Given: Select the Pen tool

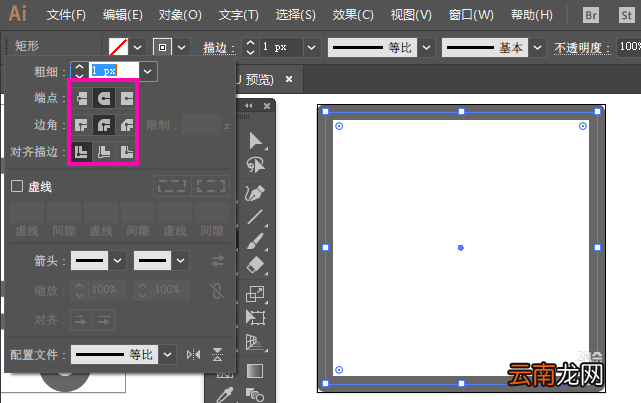Looking at the screenshot, I should [255, 193].
